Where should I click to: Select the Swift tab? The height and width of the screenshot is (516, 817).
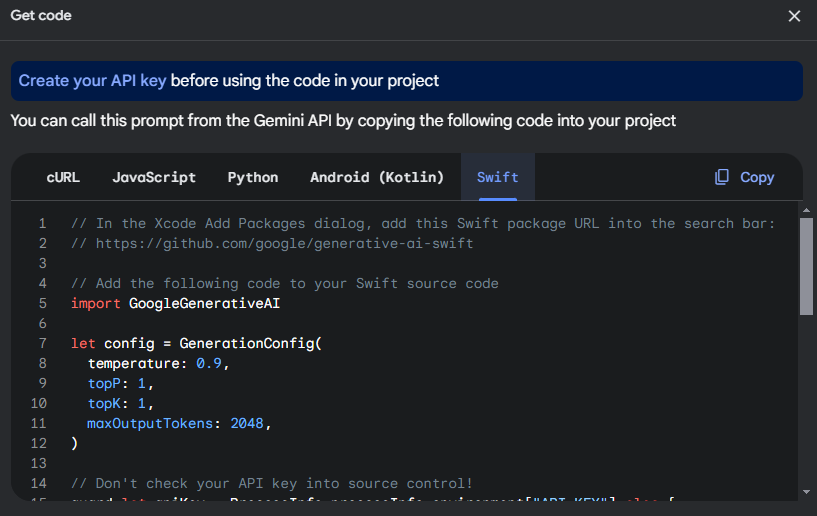[498, 177]
